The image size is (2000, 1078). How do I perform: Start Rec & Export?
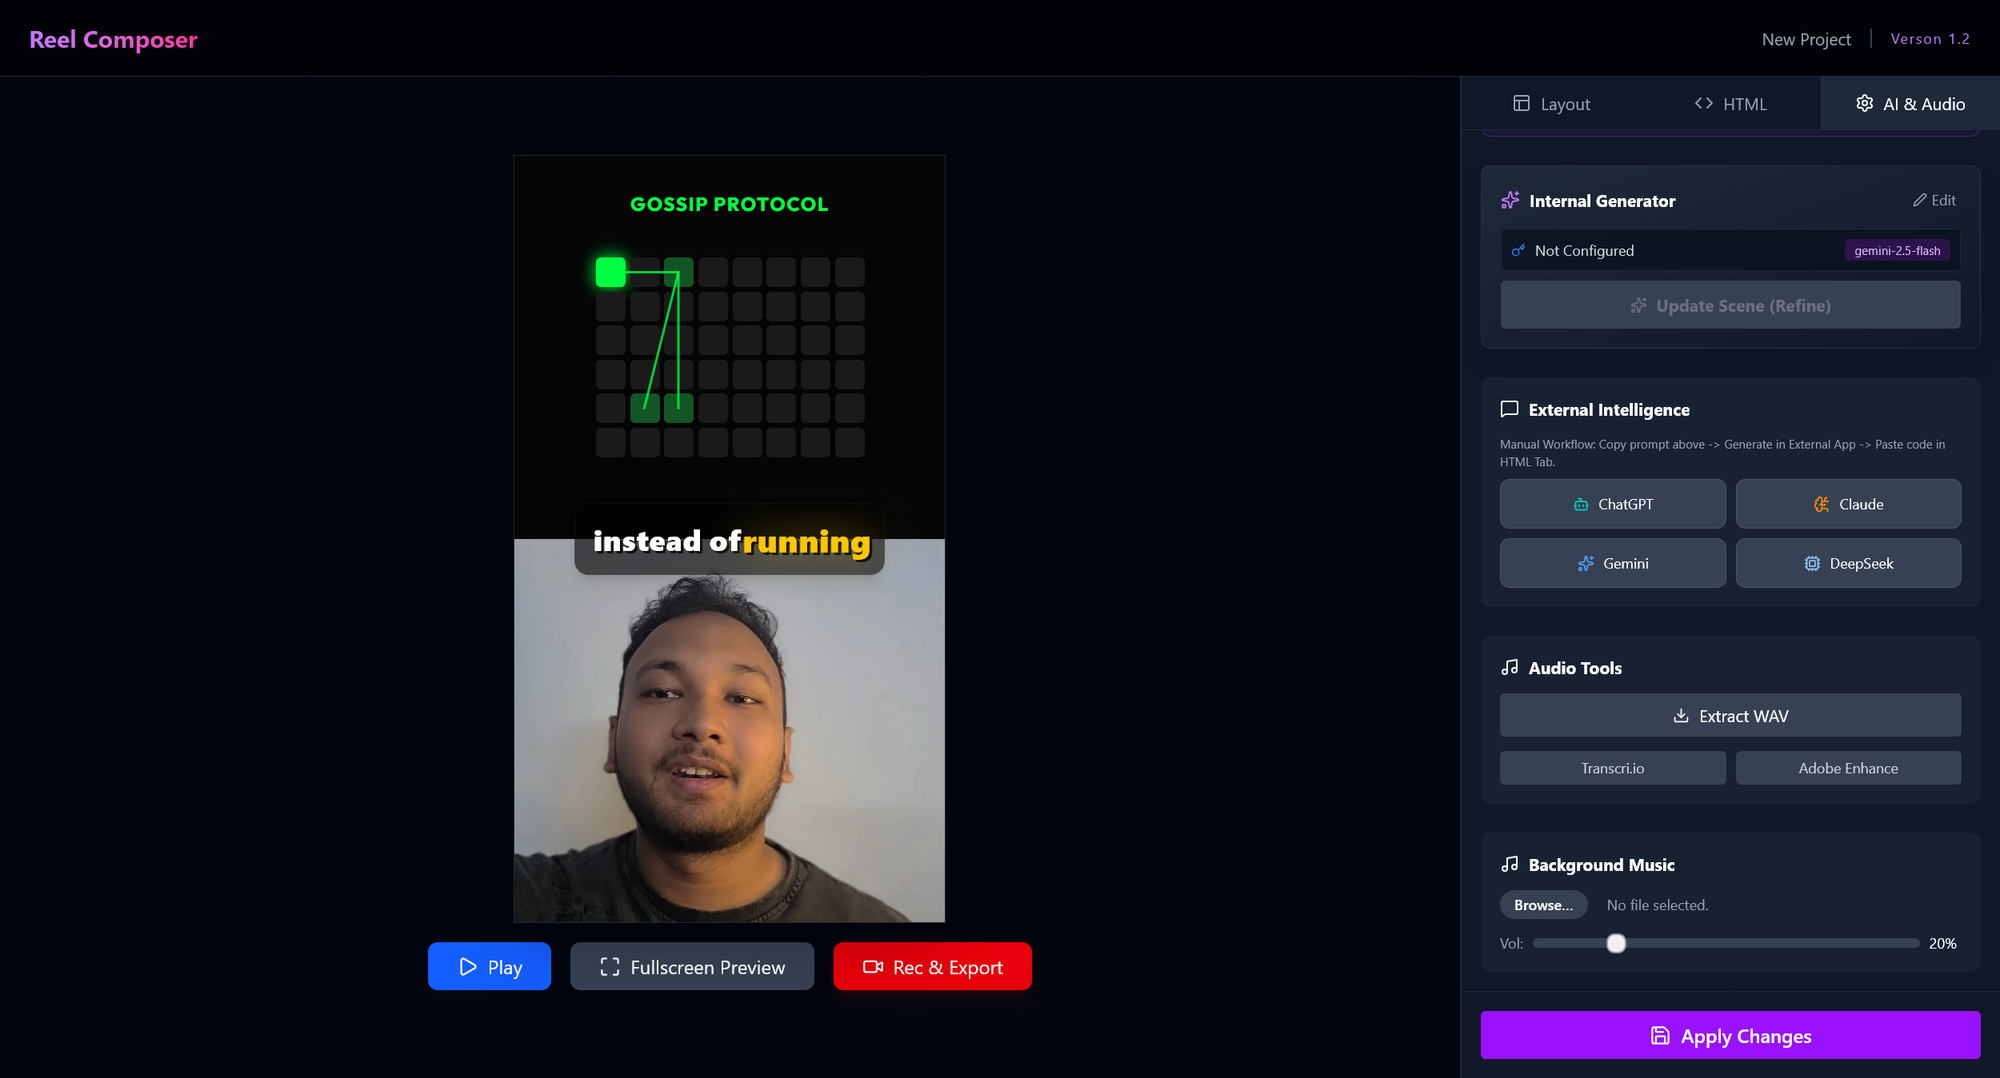pos(932,967)
